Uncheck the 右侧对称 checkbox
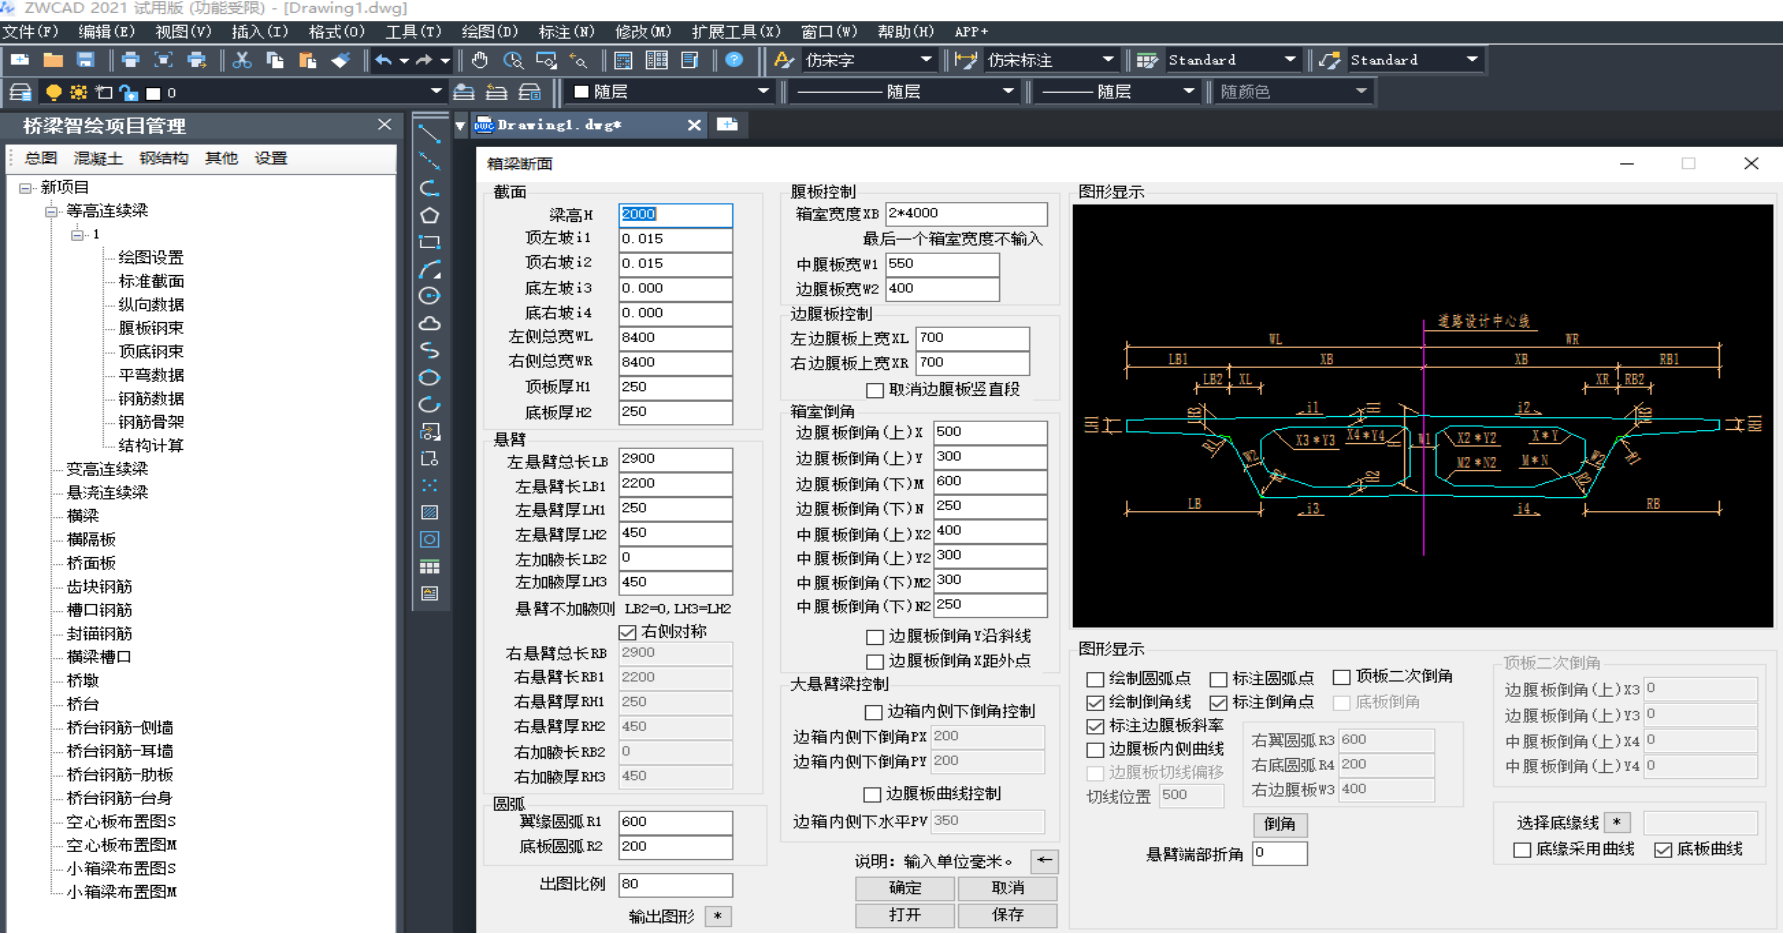1784x934 pixels. tap(627, 632)
